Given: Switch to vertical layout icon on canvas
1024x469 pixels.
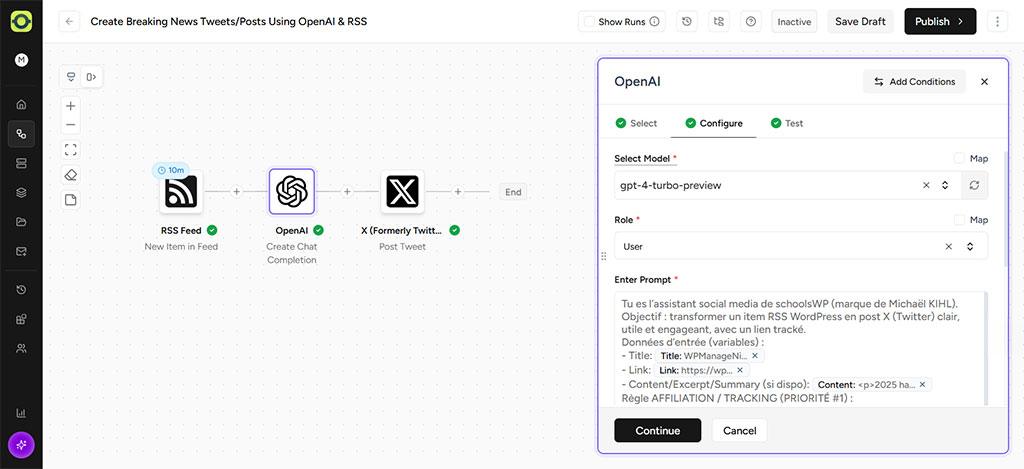Looking at the screenshot, I should point(71,77).
